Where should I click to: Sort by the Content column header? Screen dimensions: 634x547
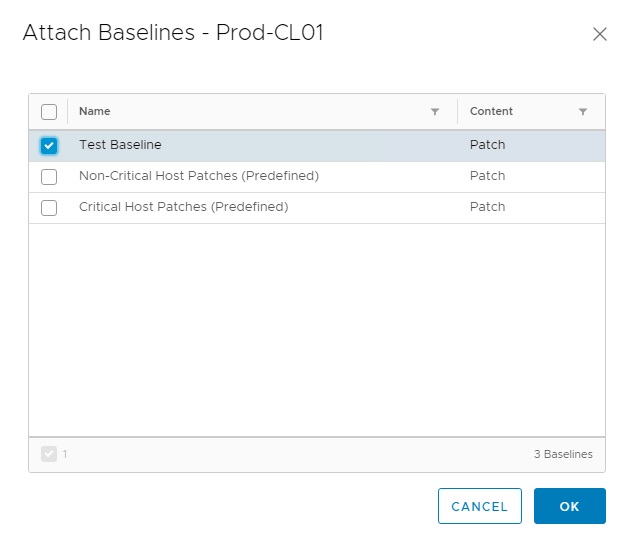coord(491,112)
